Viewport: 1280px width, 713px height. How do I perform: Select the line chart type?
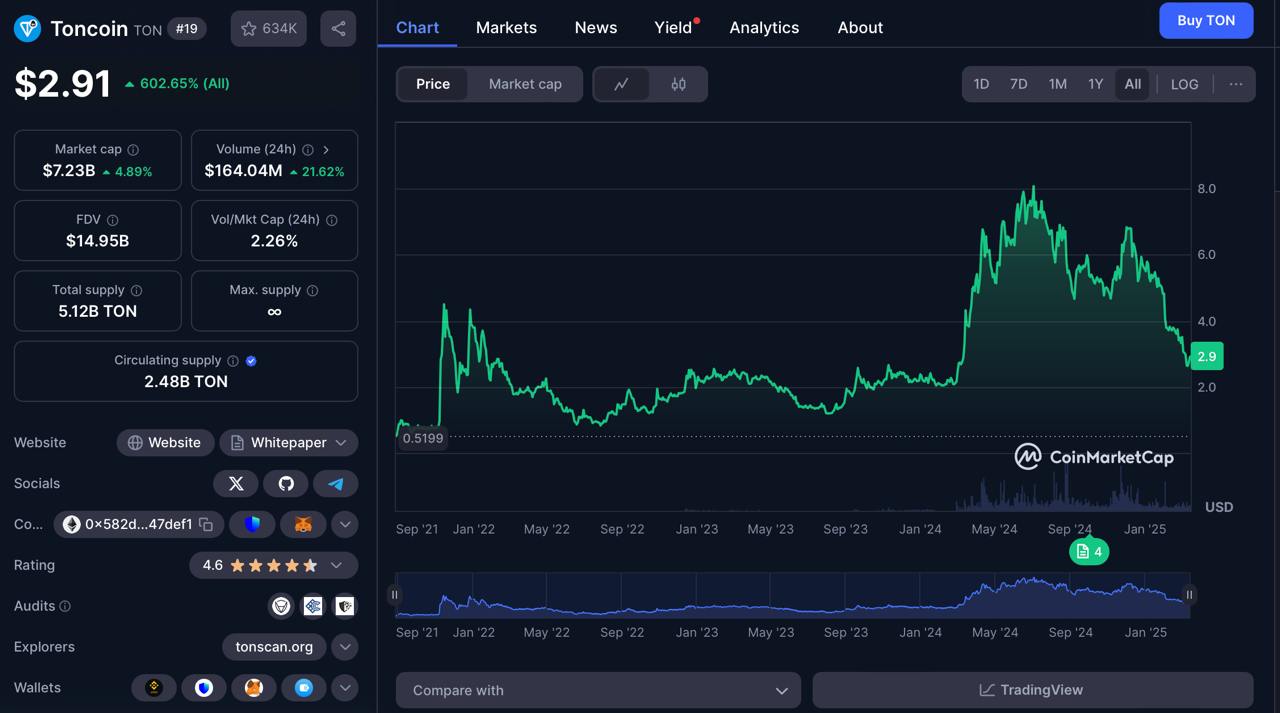click(621, 84)
